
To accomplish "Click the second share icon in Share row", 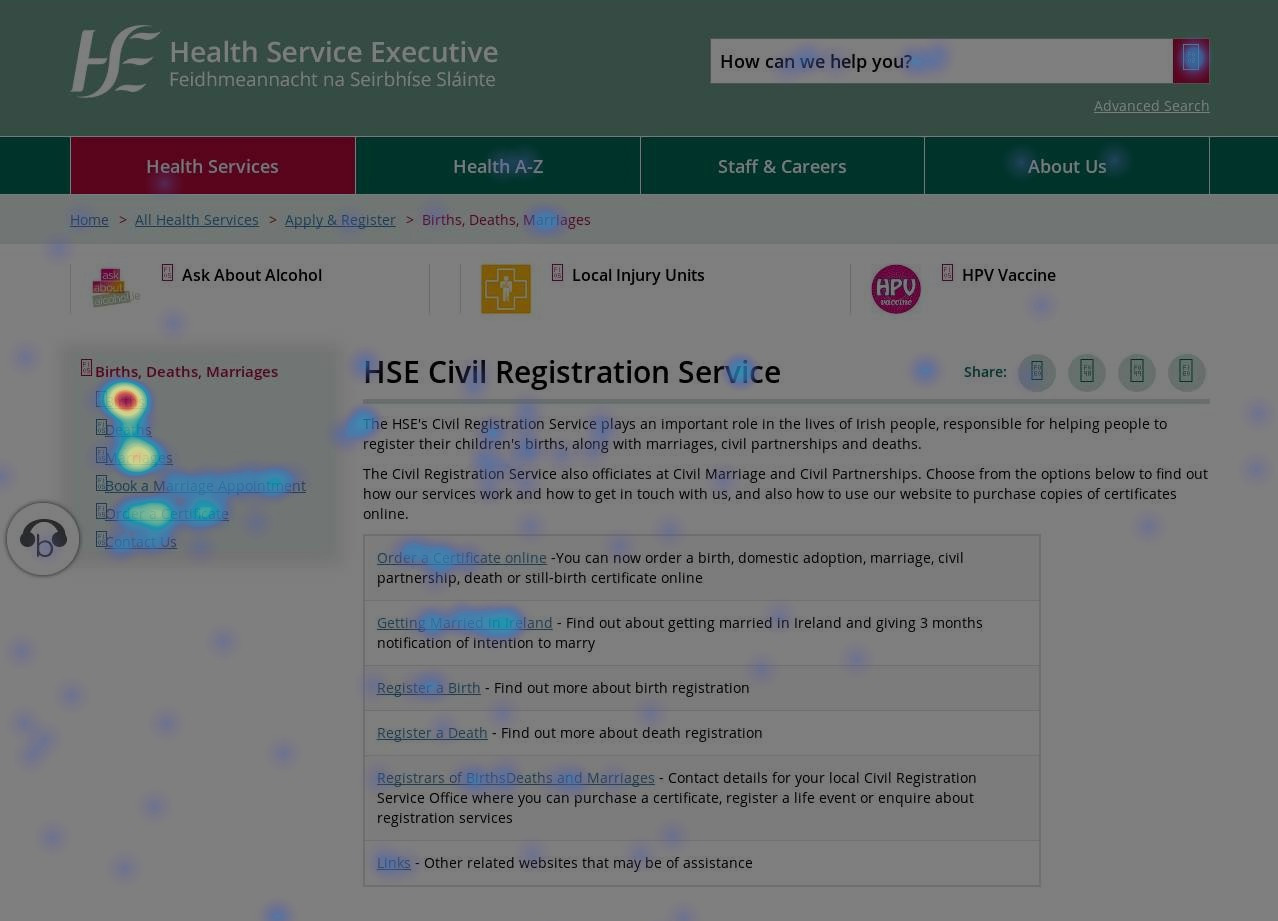I will point(1087,372).
